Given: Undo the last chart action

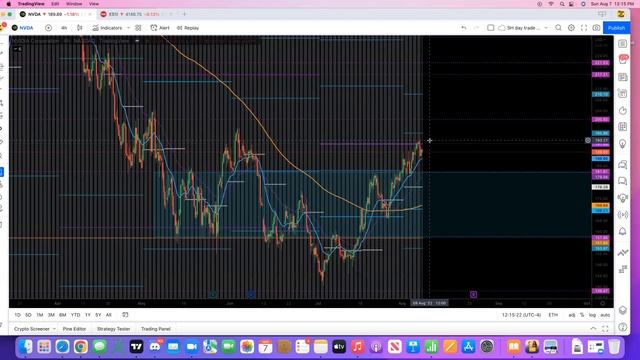Looking at the screenshot, I should (464, 28).
